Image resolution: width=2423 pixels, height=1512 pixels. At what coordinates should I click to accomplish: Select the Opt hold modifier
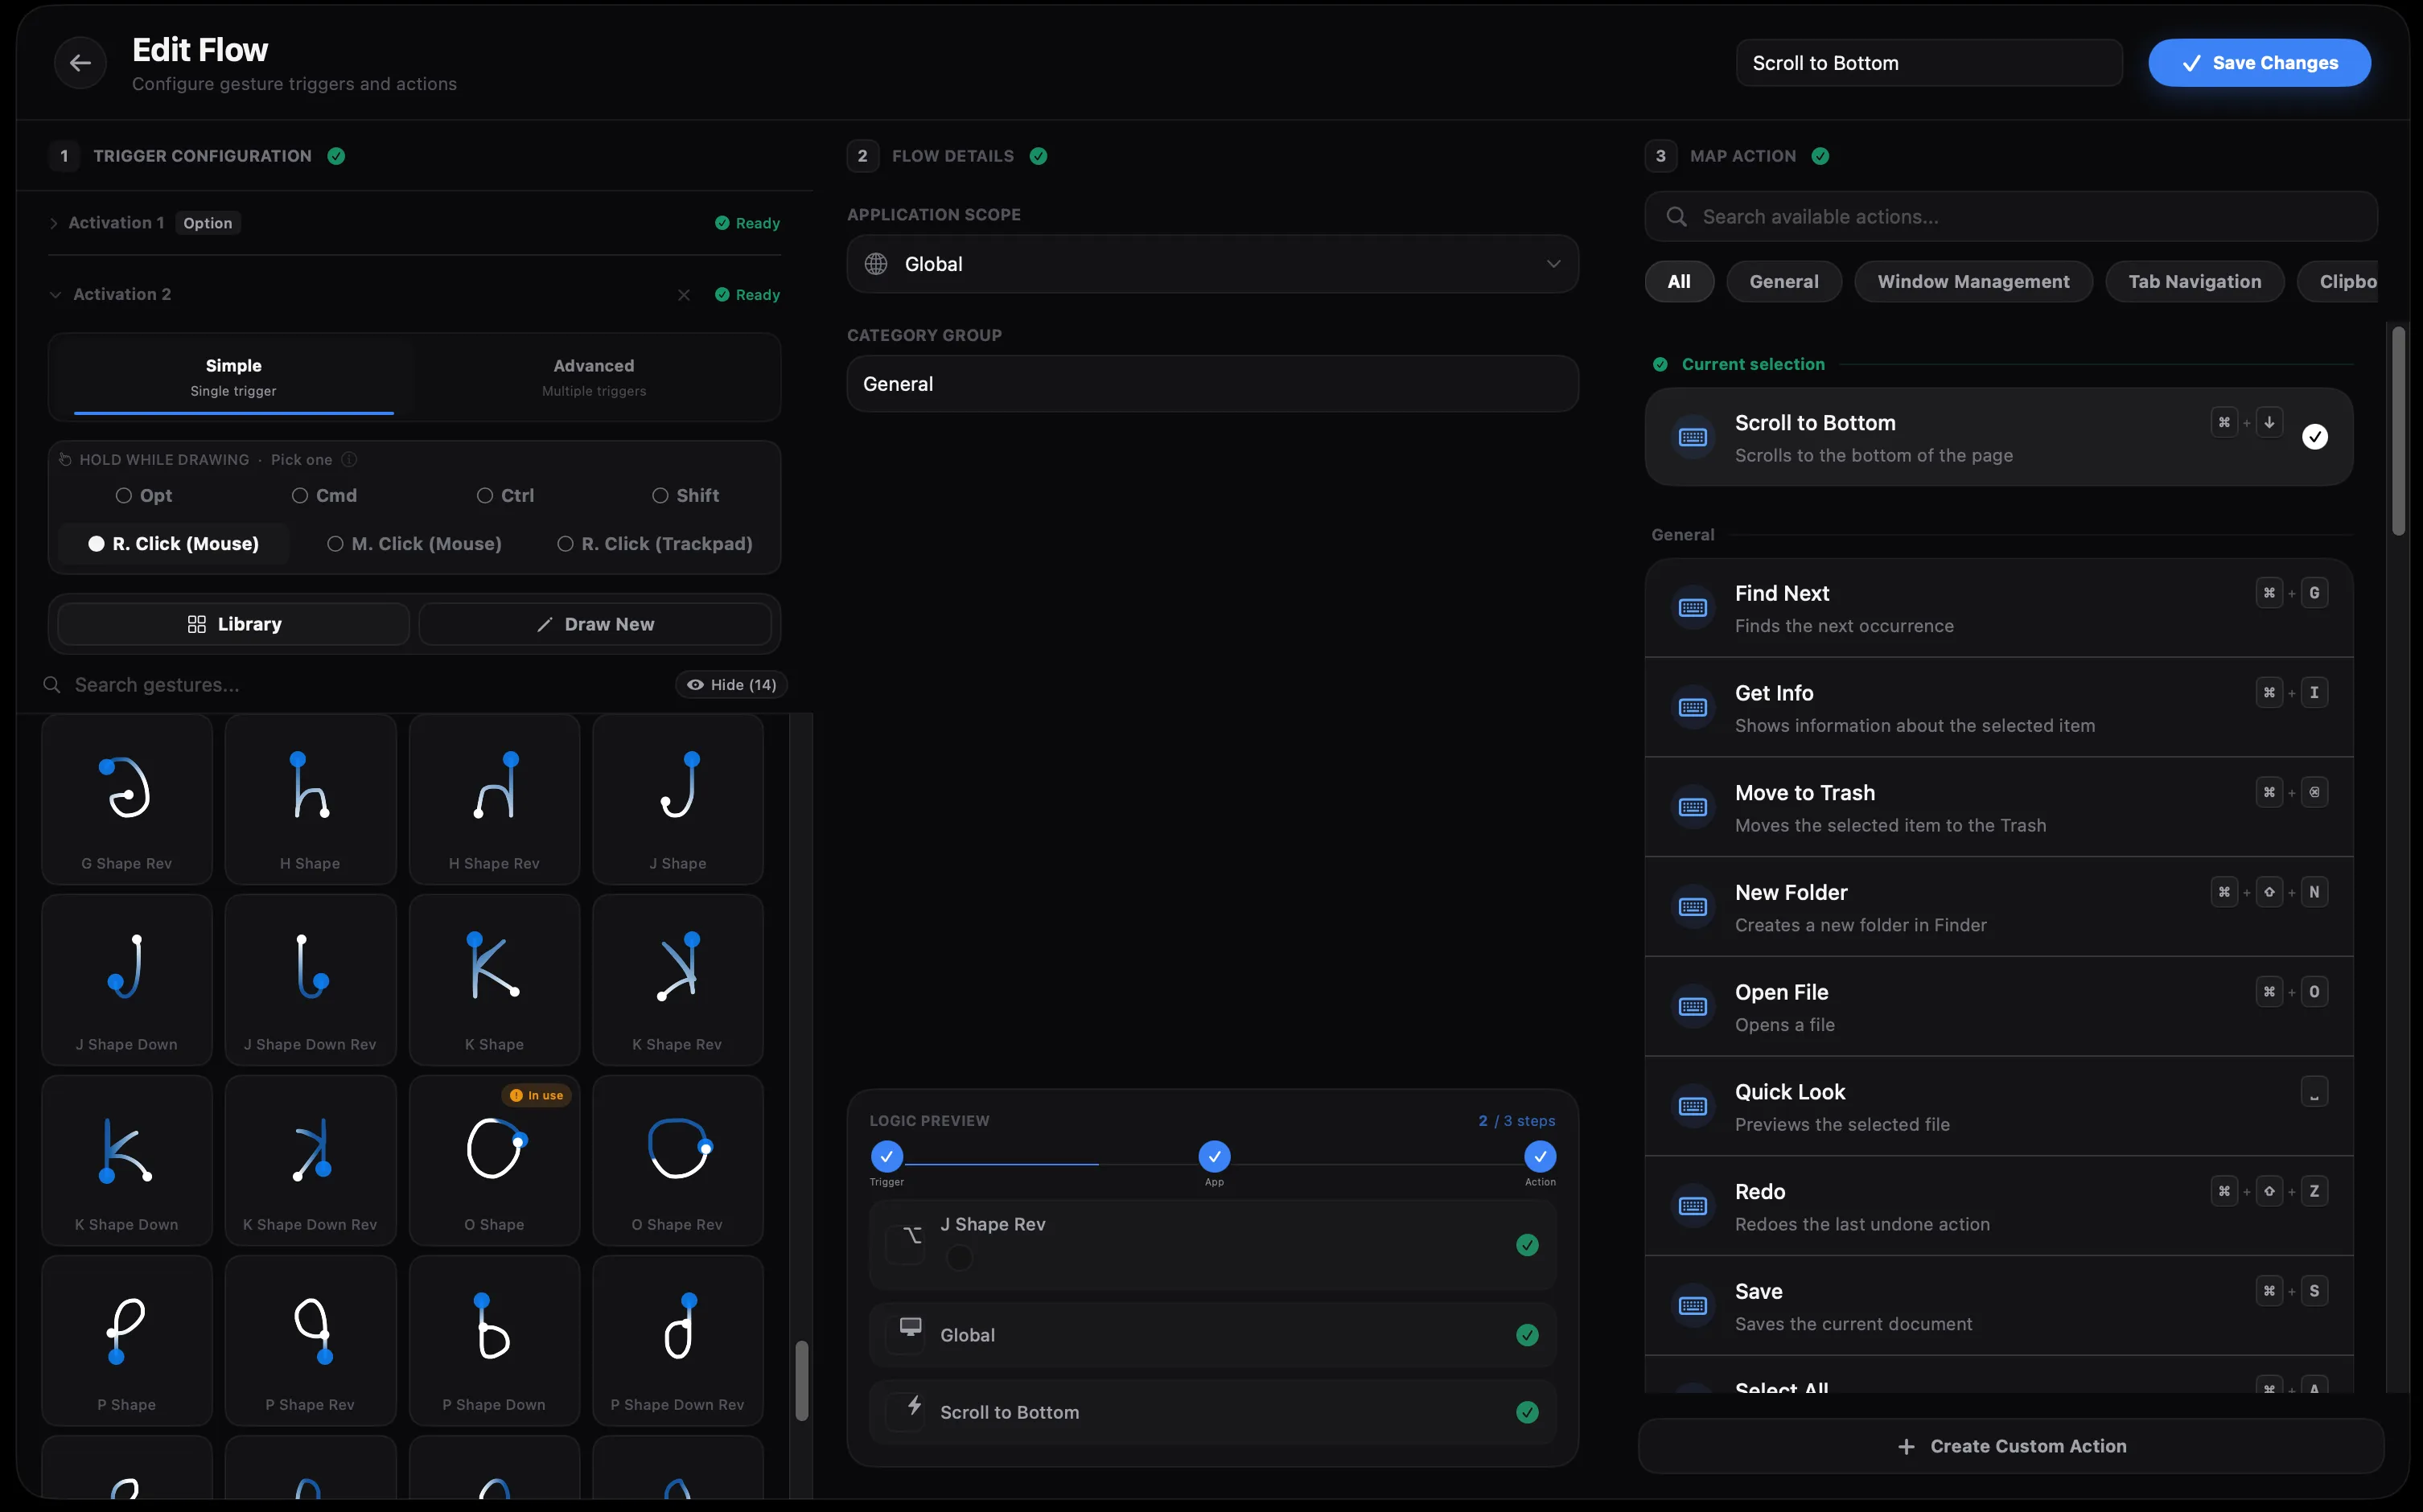tap(144, 496)
